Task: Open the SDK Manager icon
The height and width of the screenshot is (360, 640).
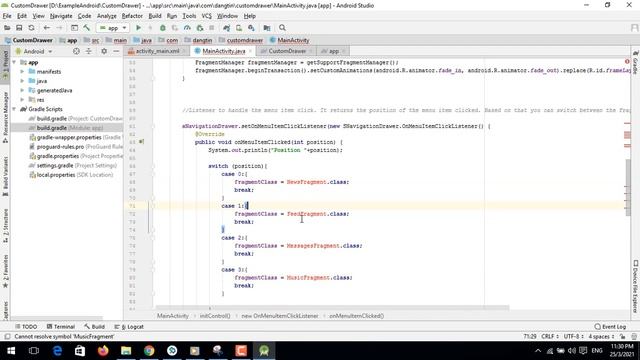Action: pyautogui.click(x=251, y=28)
